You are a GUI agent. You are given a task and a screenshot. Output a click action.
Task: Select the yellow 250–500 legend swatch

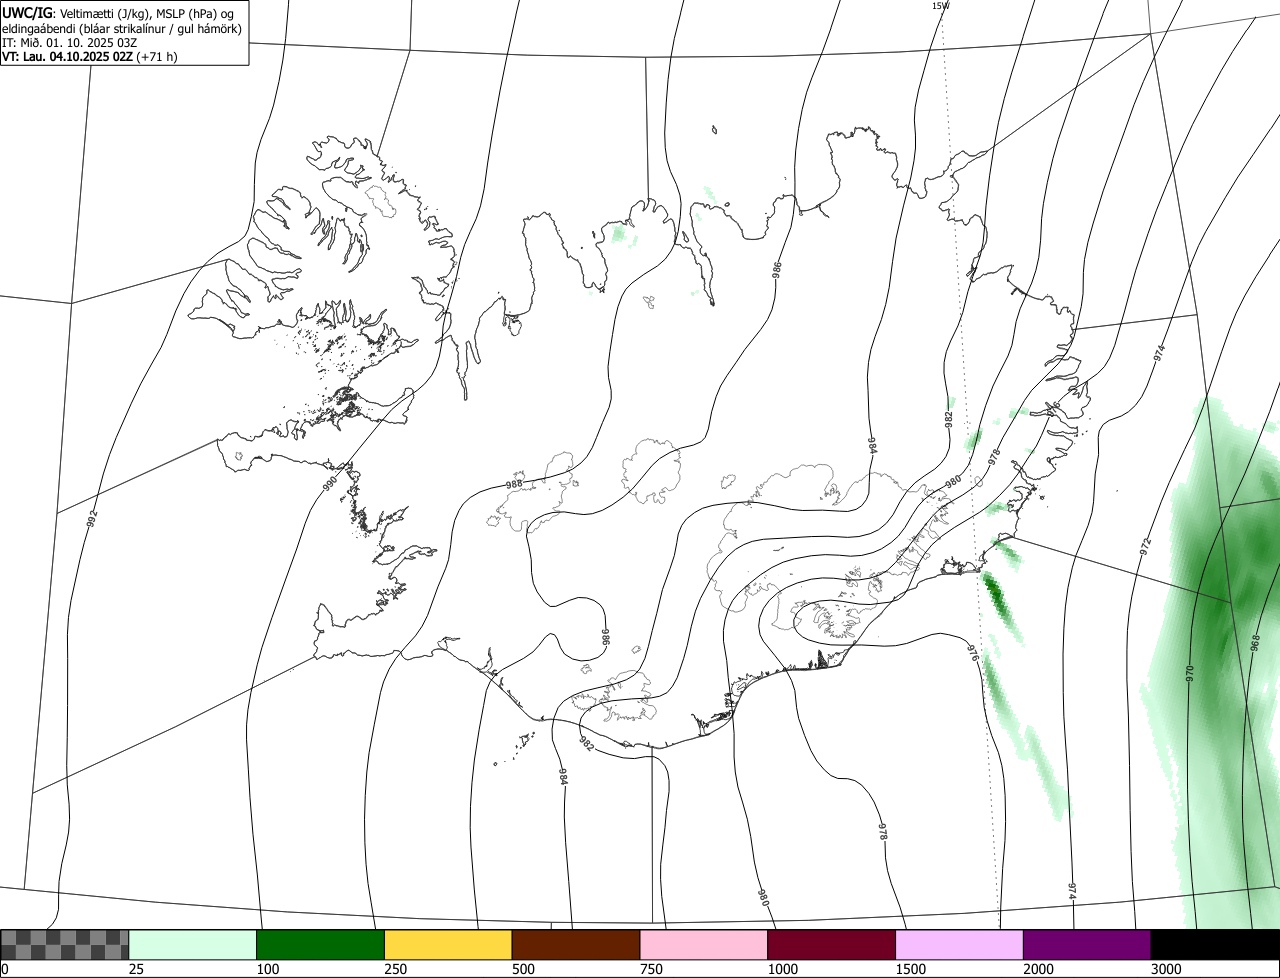point(448,945)
